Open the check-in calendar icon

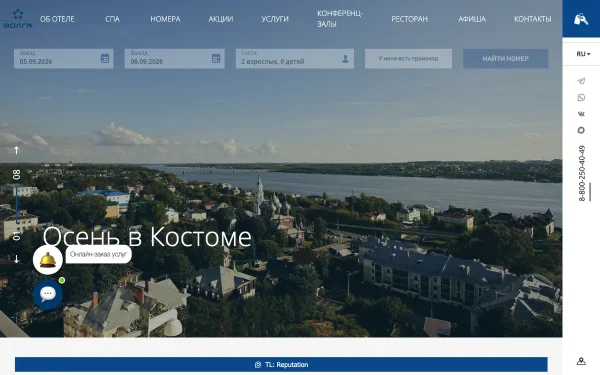(x=105, y=59)
